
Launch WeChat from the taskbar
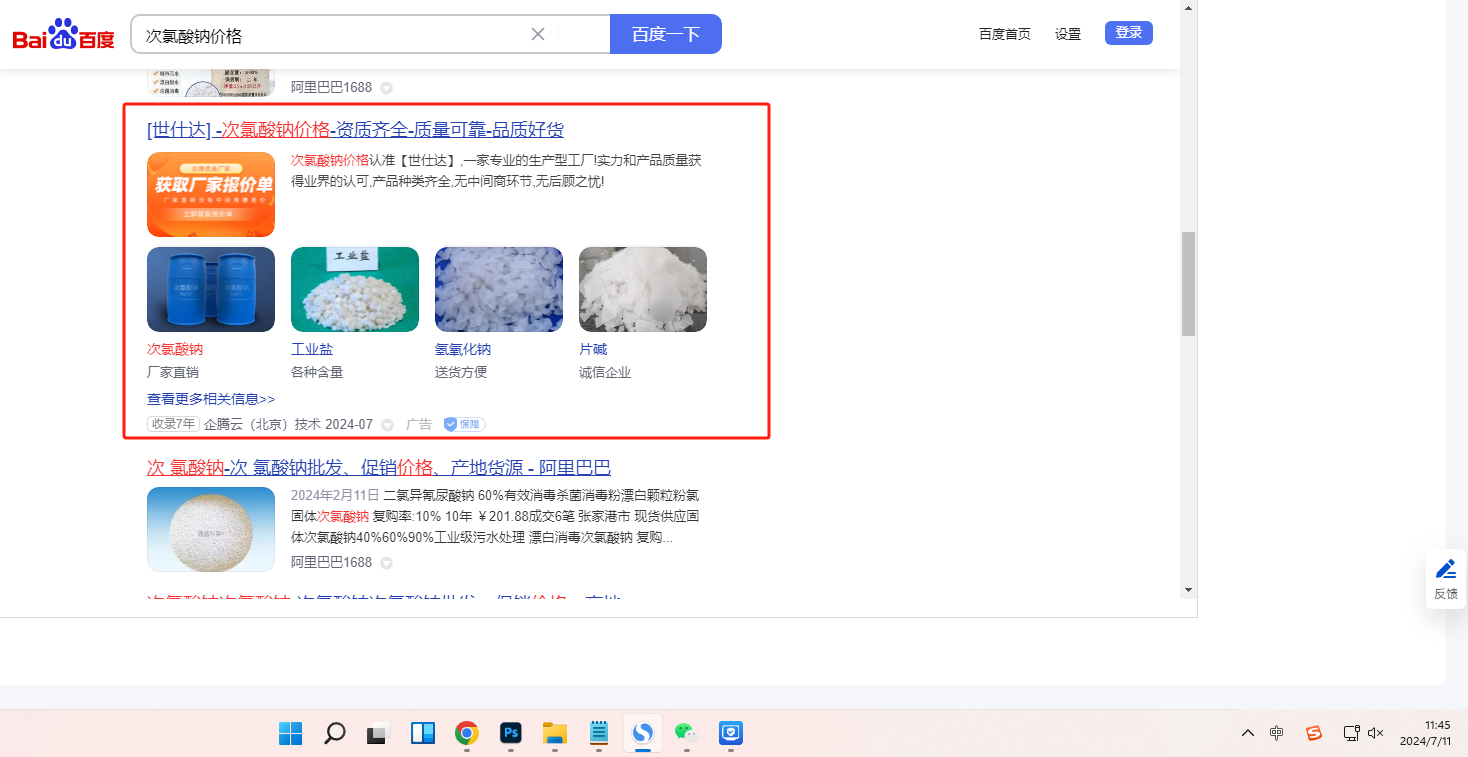coord(685,733)
